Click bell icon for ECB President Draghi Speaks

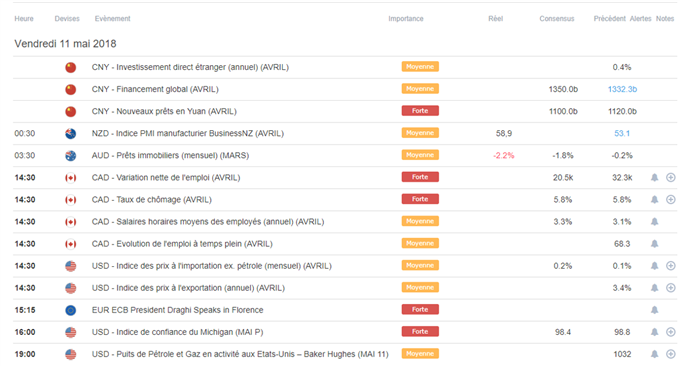(654, 310)
